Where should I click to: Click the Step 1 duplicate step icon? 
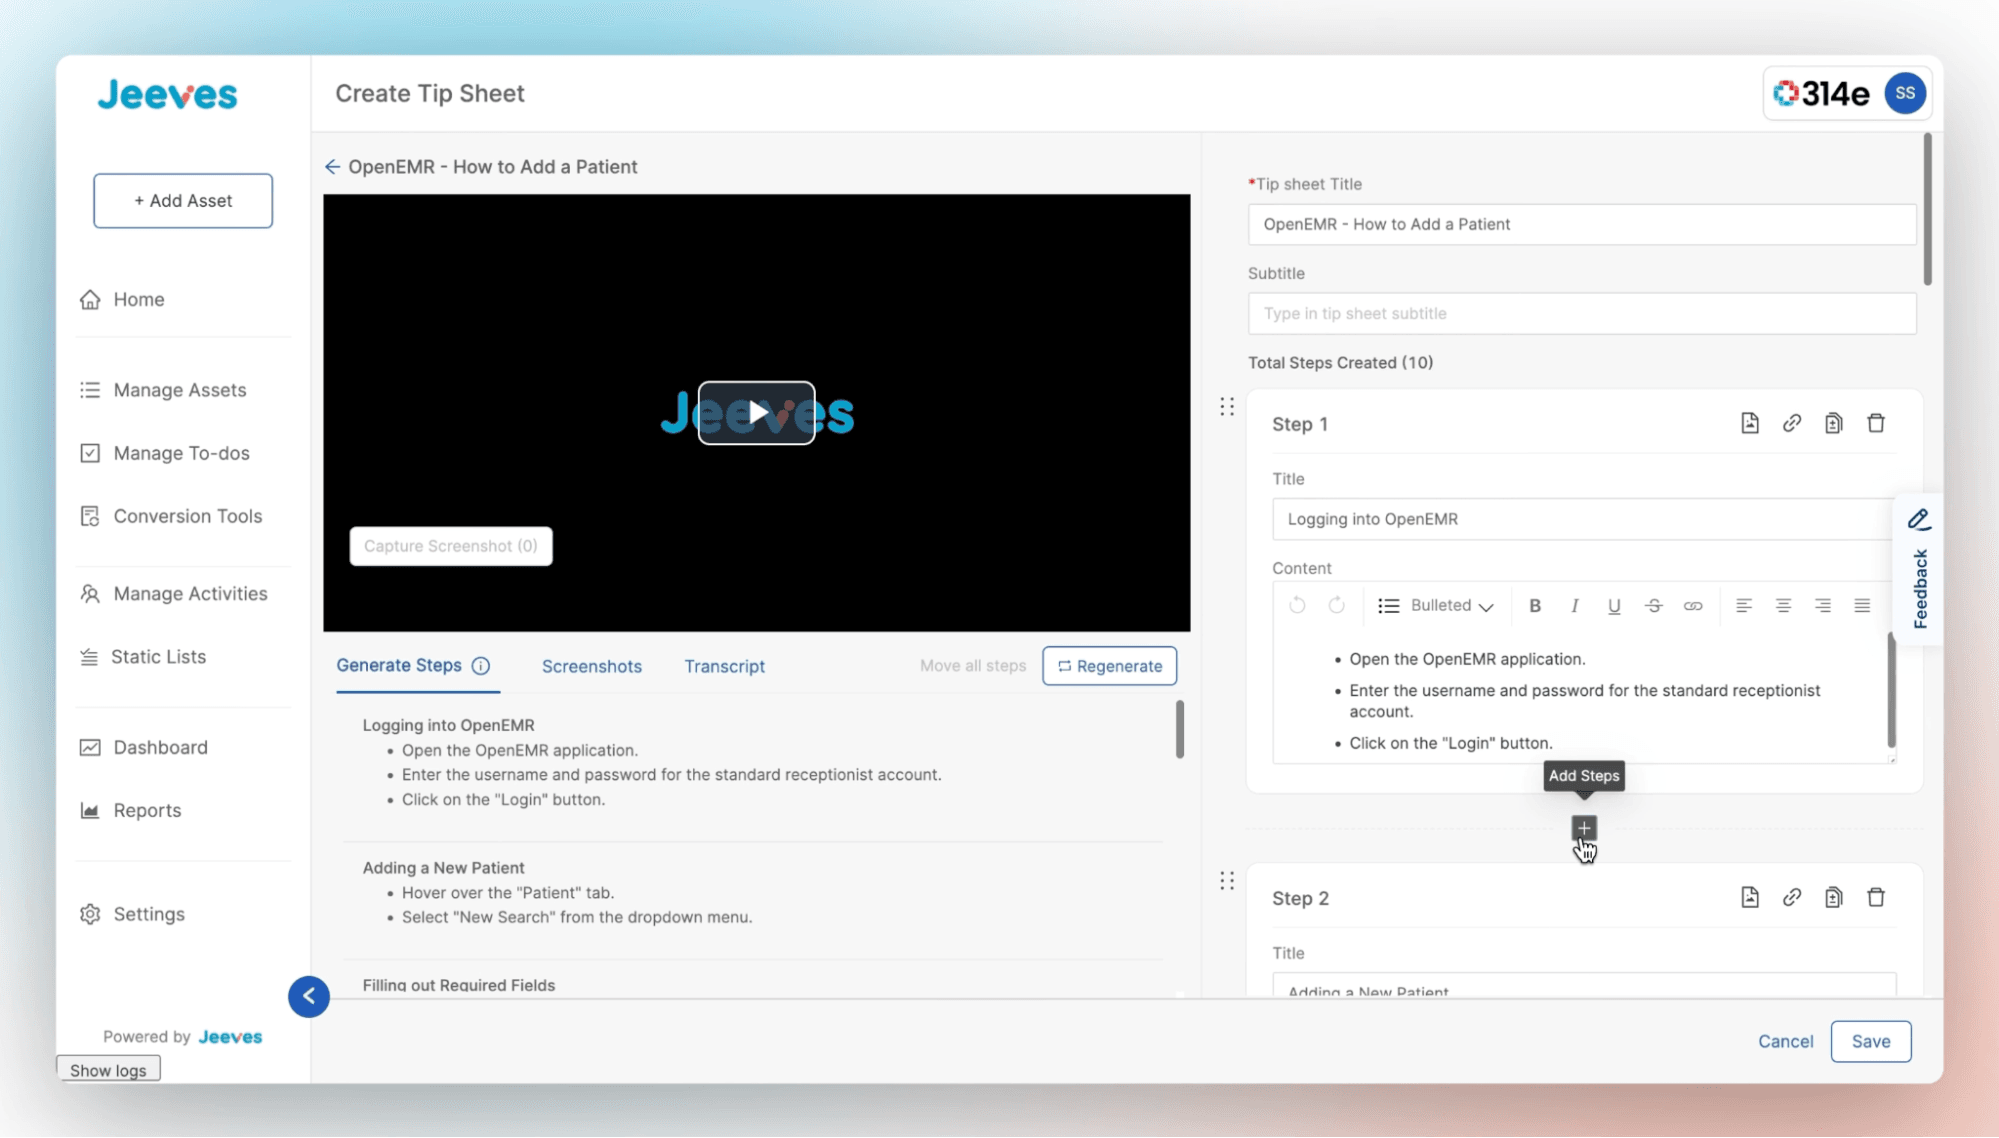click(x=1833, y=423)
